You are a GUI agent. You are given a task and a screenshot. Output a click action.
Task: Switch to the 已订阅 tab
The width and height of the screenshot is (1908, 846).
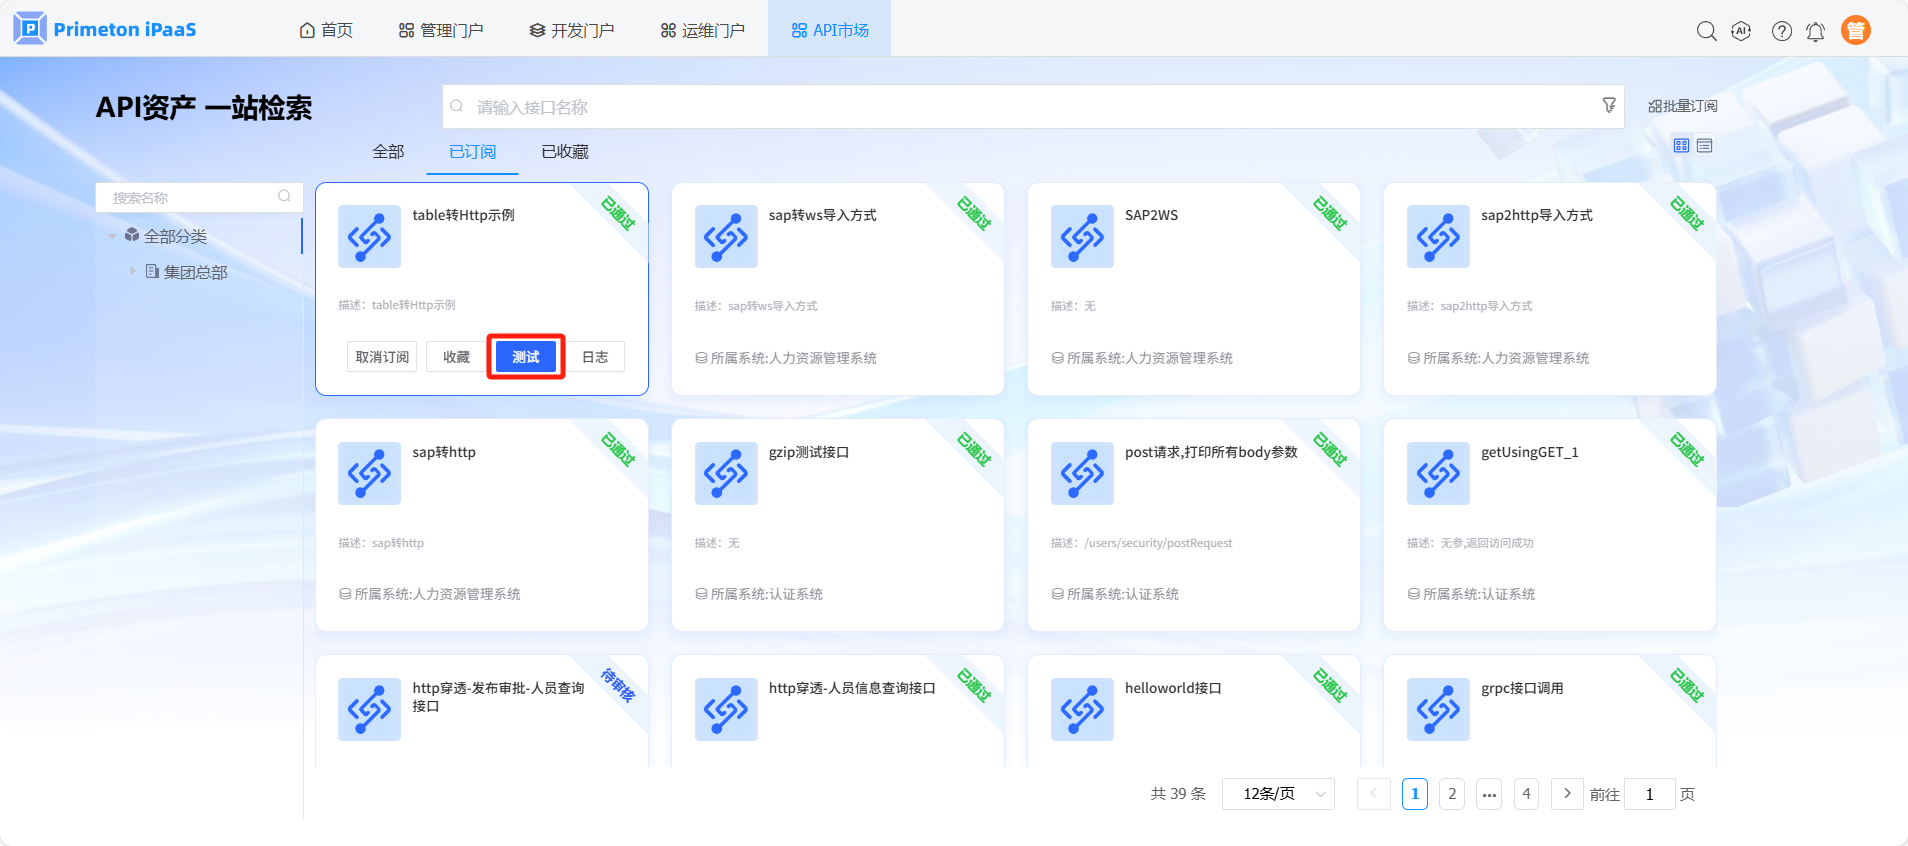click(473, 152)
